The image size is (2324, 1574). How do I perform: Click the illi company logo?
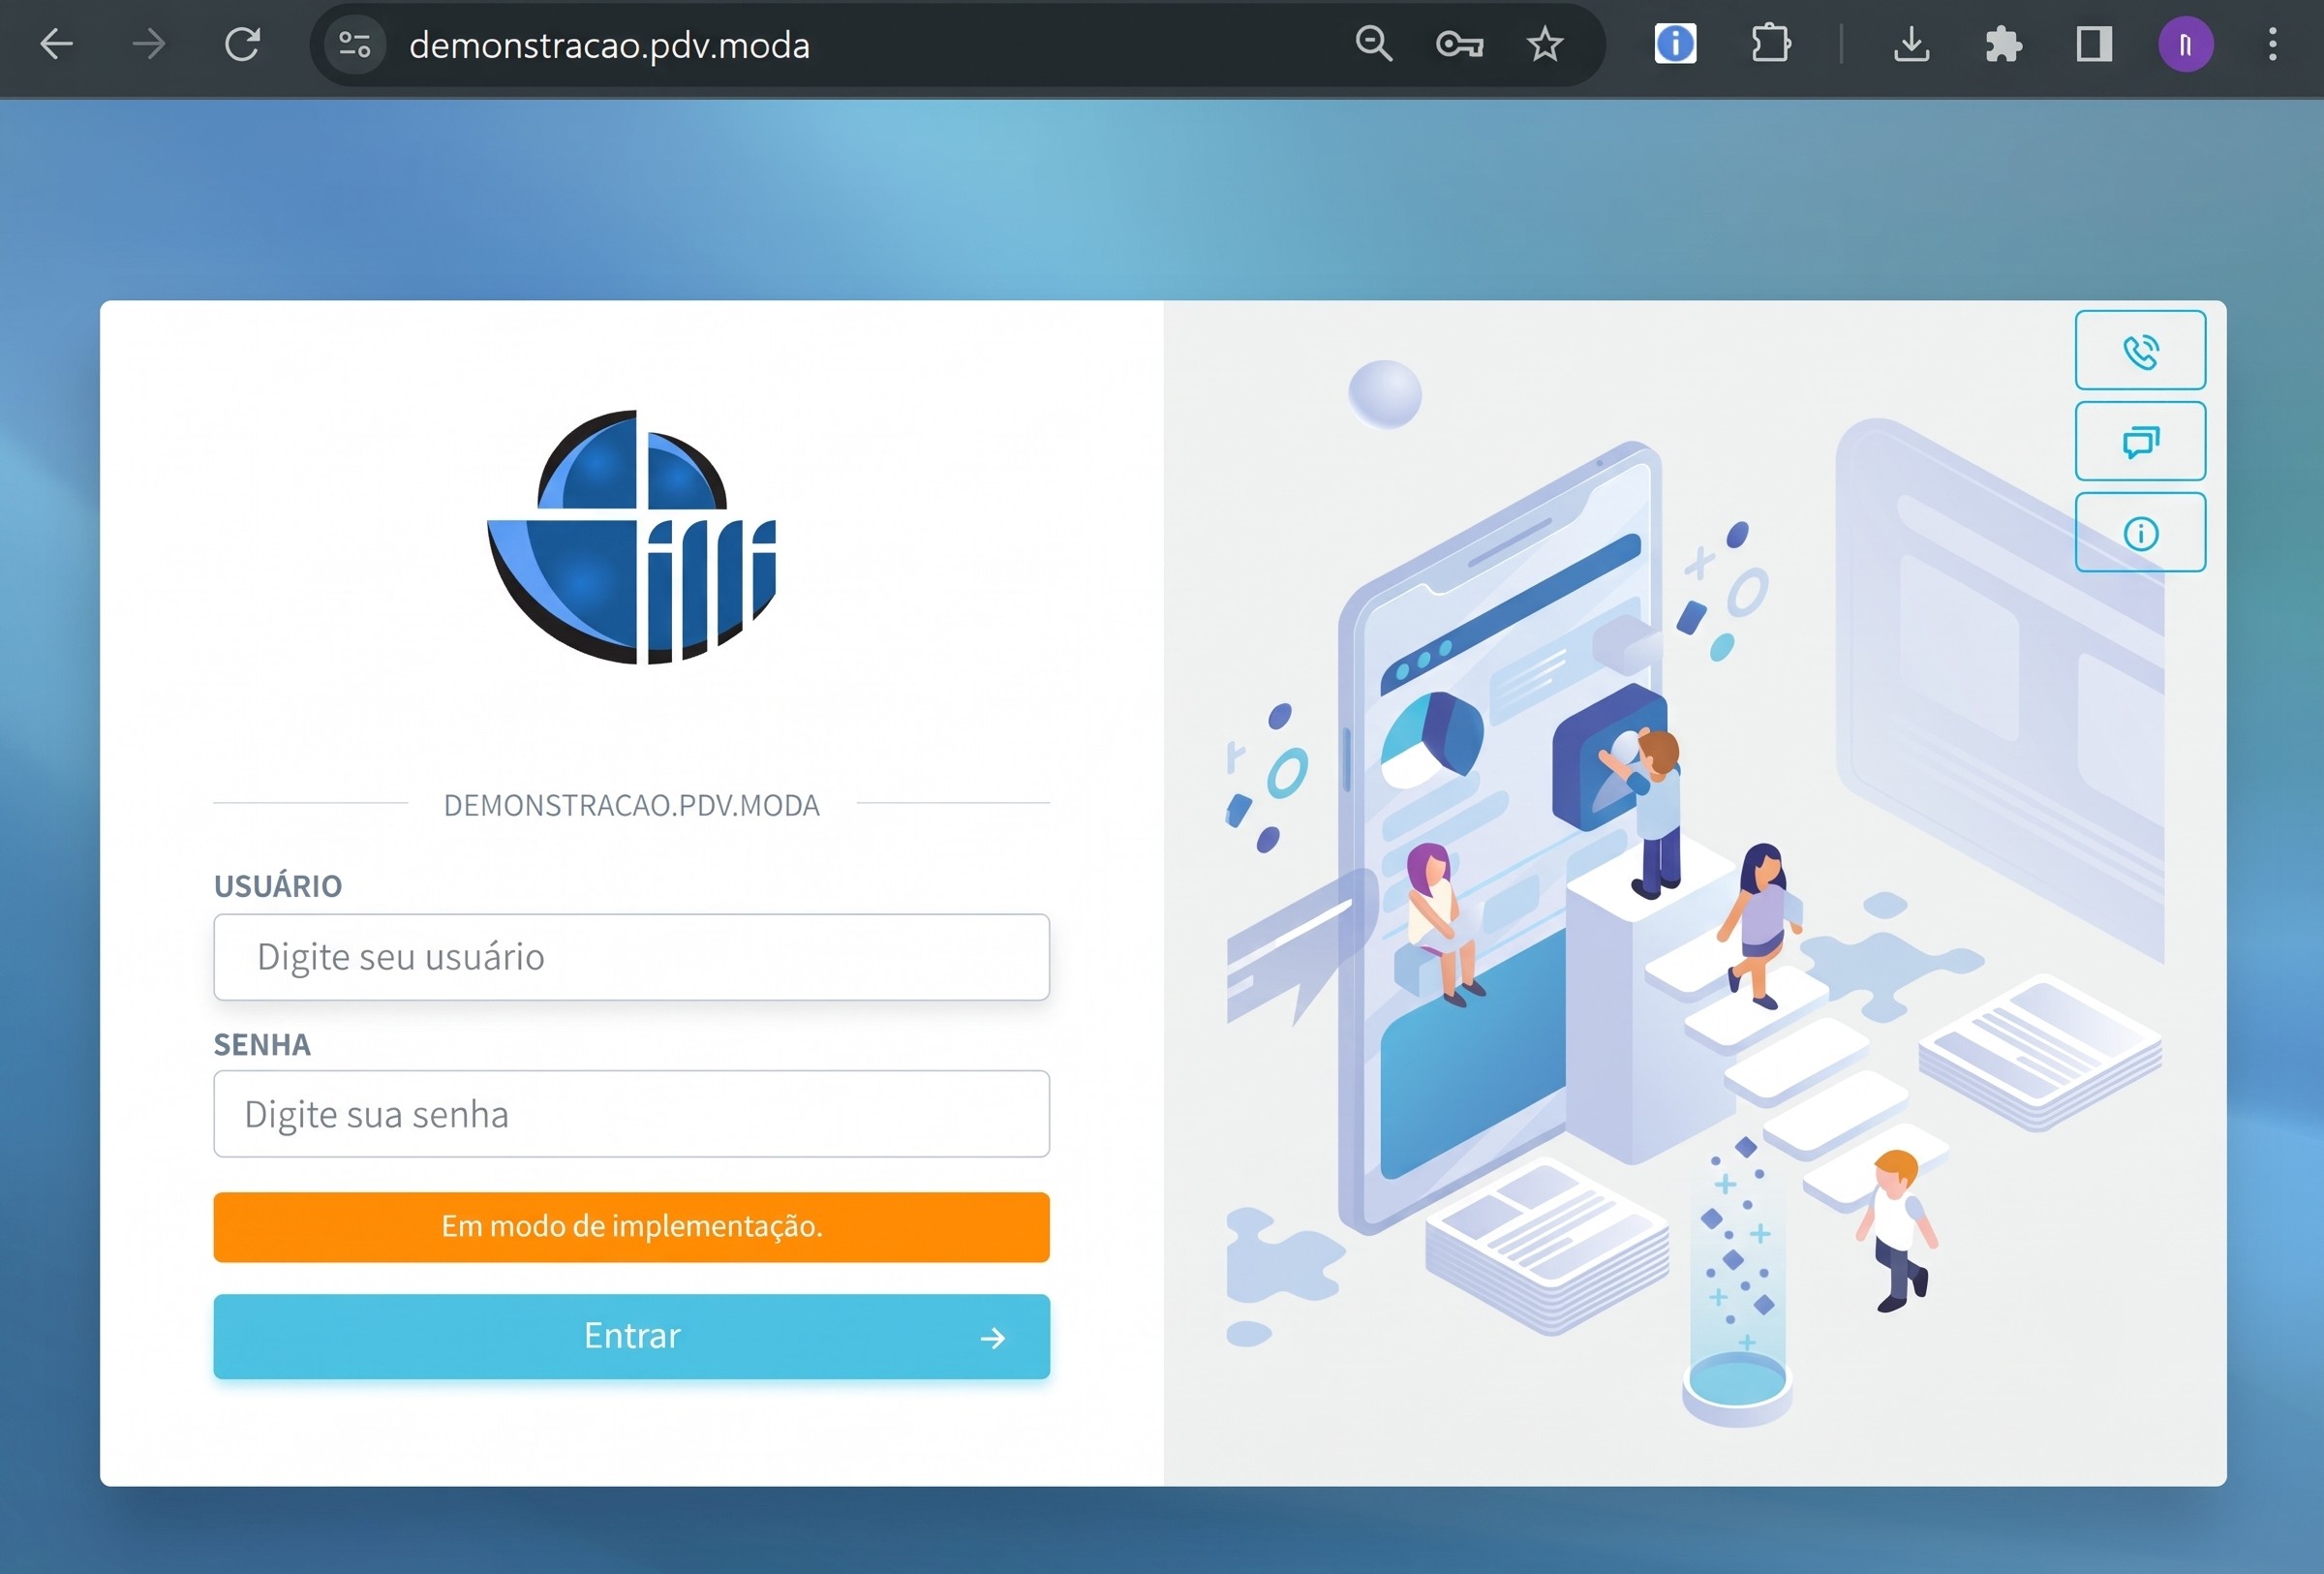tap(632, 537)
